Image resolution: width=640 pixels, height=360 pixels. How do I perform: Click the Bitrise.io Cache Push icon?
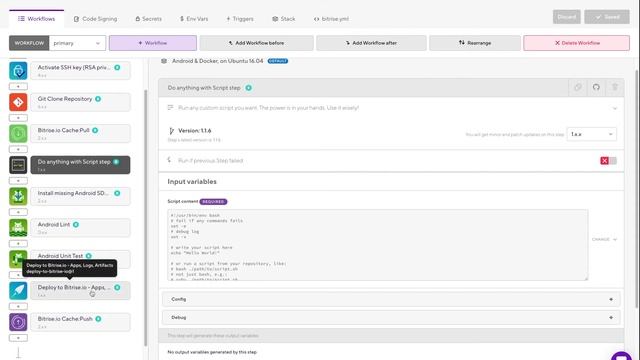tap(18, 322)
